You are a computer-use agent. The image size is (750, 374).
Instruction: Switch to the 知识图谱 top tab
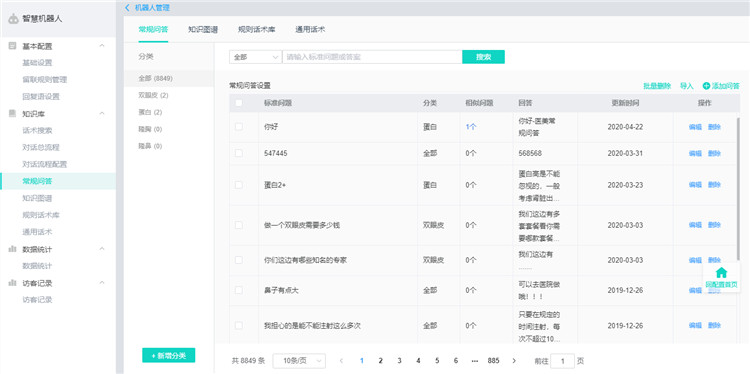click(203, 29)
